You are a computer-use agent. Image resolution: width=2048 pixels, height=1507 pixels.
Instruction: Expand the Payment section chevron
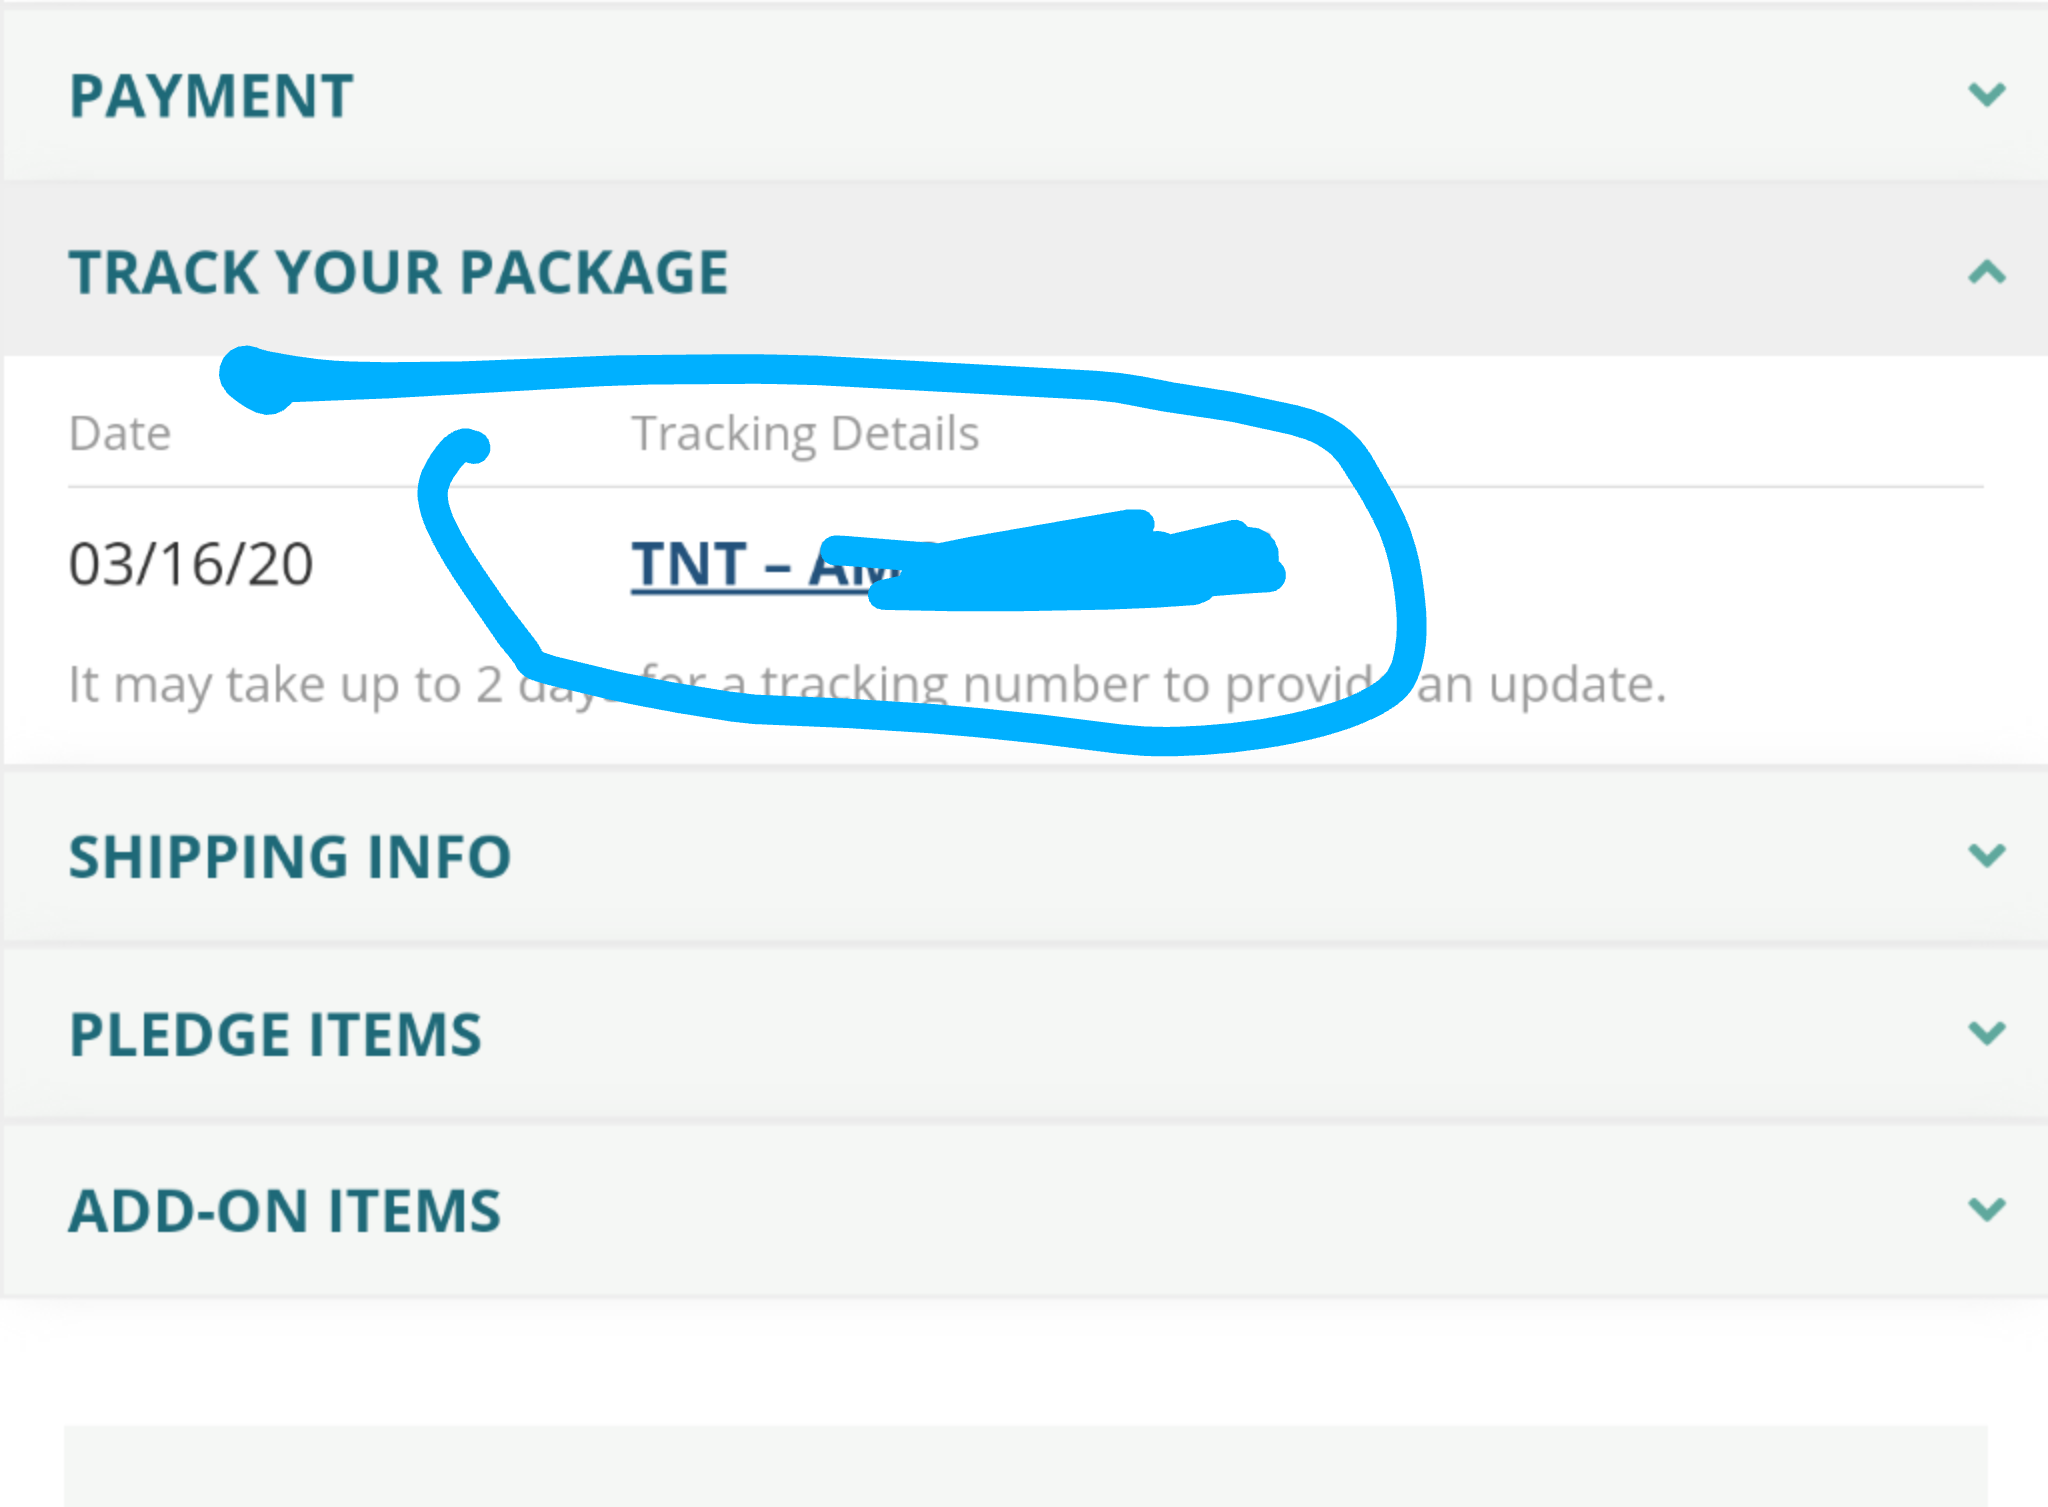(x=1987, y=95)
